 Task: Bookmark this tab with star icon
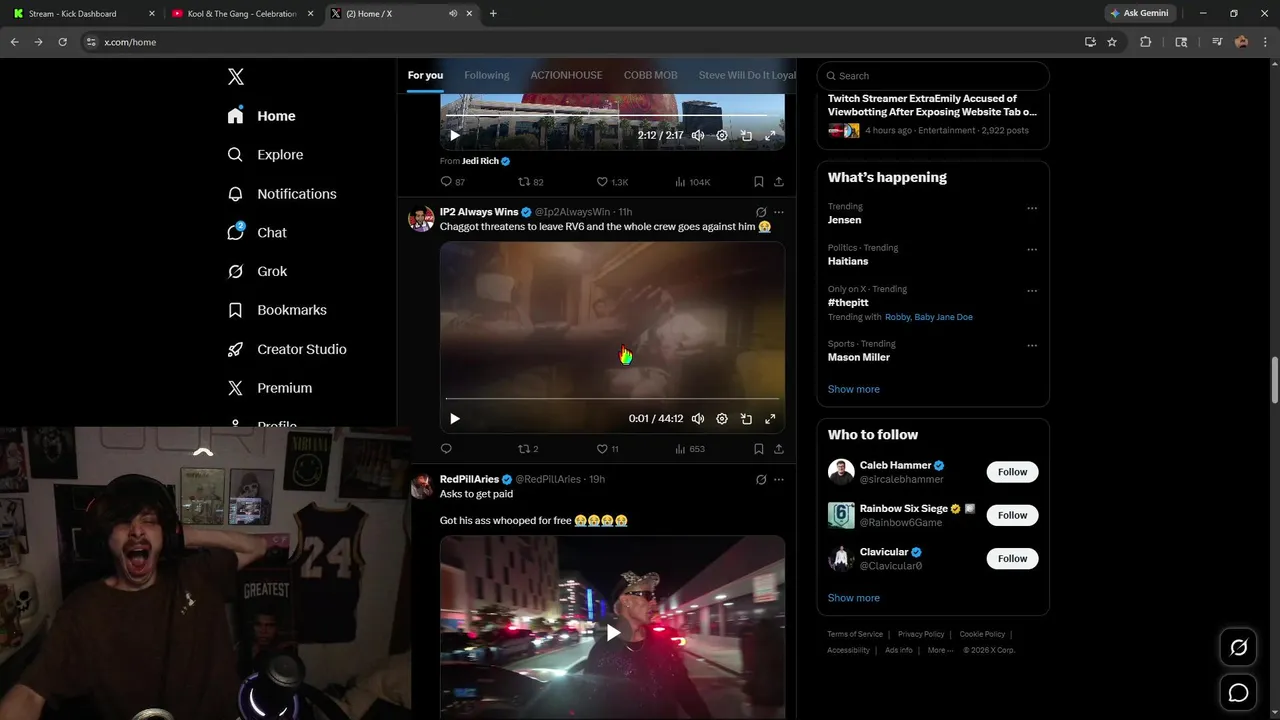[x=1112, y=42]
